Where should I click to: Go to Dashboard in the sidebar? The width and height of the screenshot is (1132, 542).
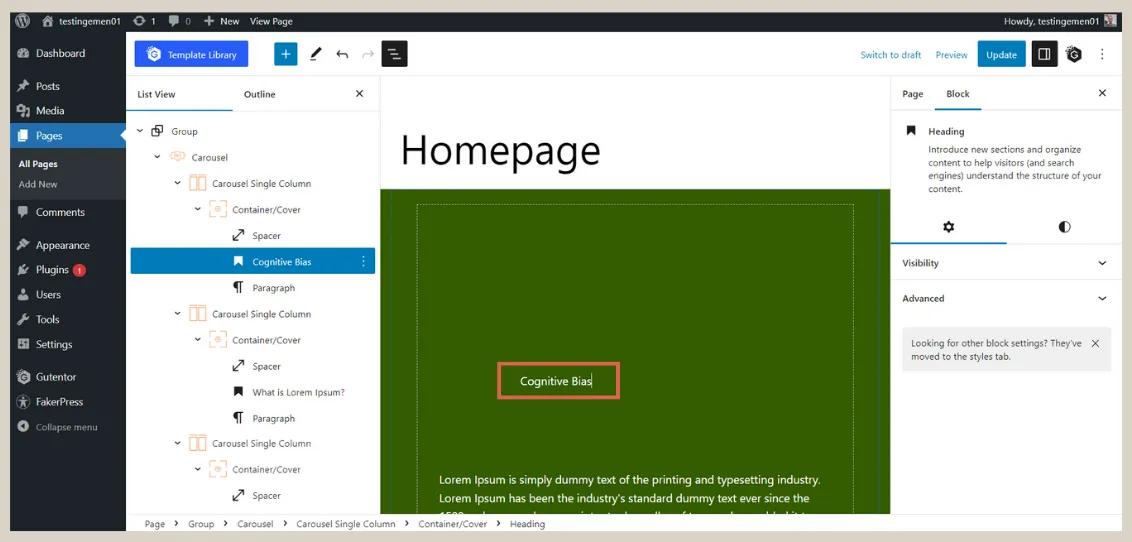coord(68,53)
